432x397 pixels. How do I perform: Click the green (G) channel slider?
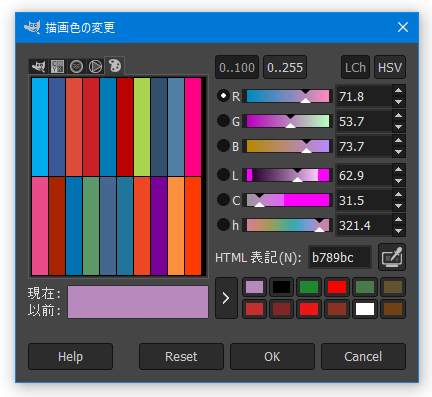288,121
